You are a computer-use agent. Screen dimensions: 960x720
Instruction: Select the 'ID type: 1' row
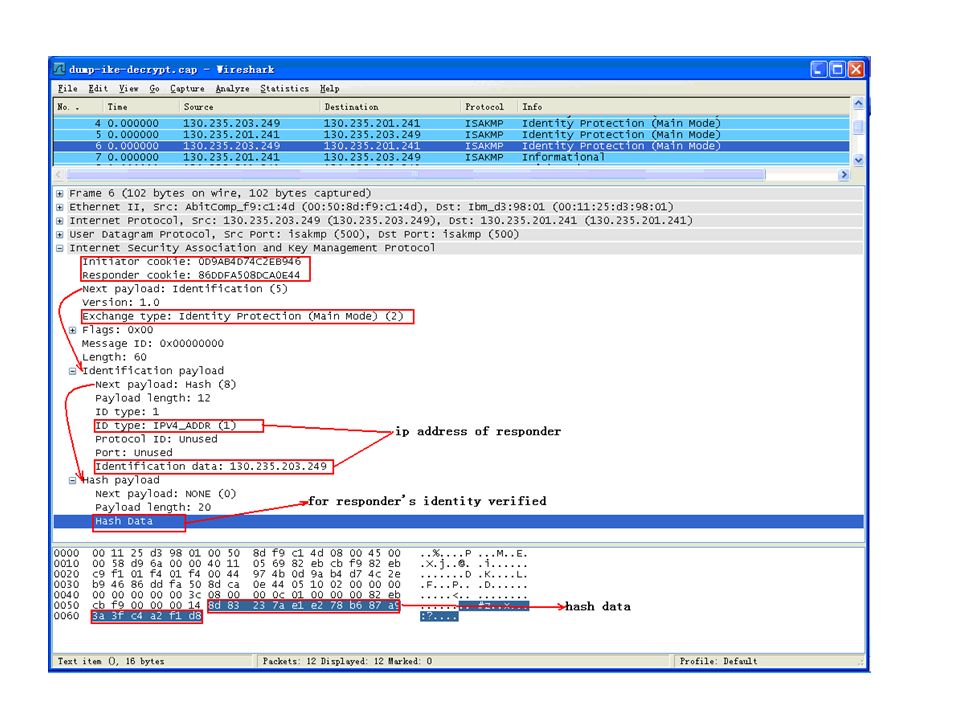pyautogui.click(x=127, y=412)
